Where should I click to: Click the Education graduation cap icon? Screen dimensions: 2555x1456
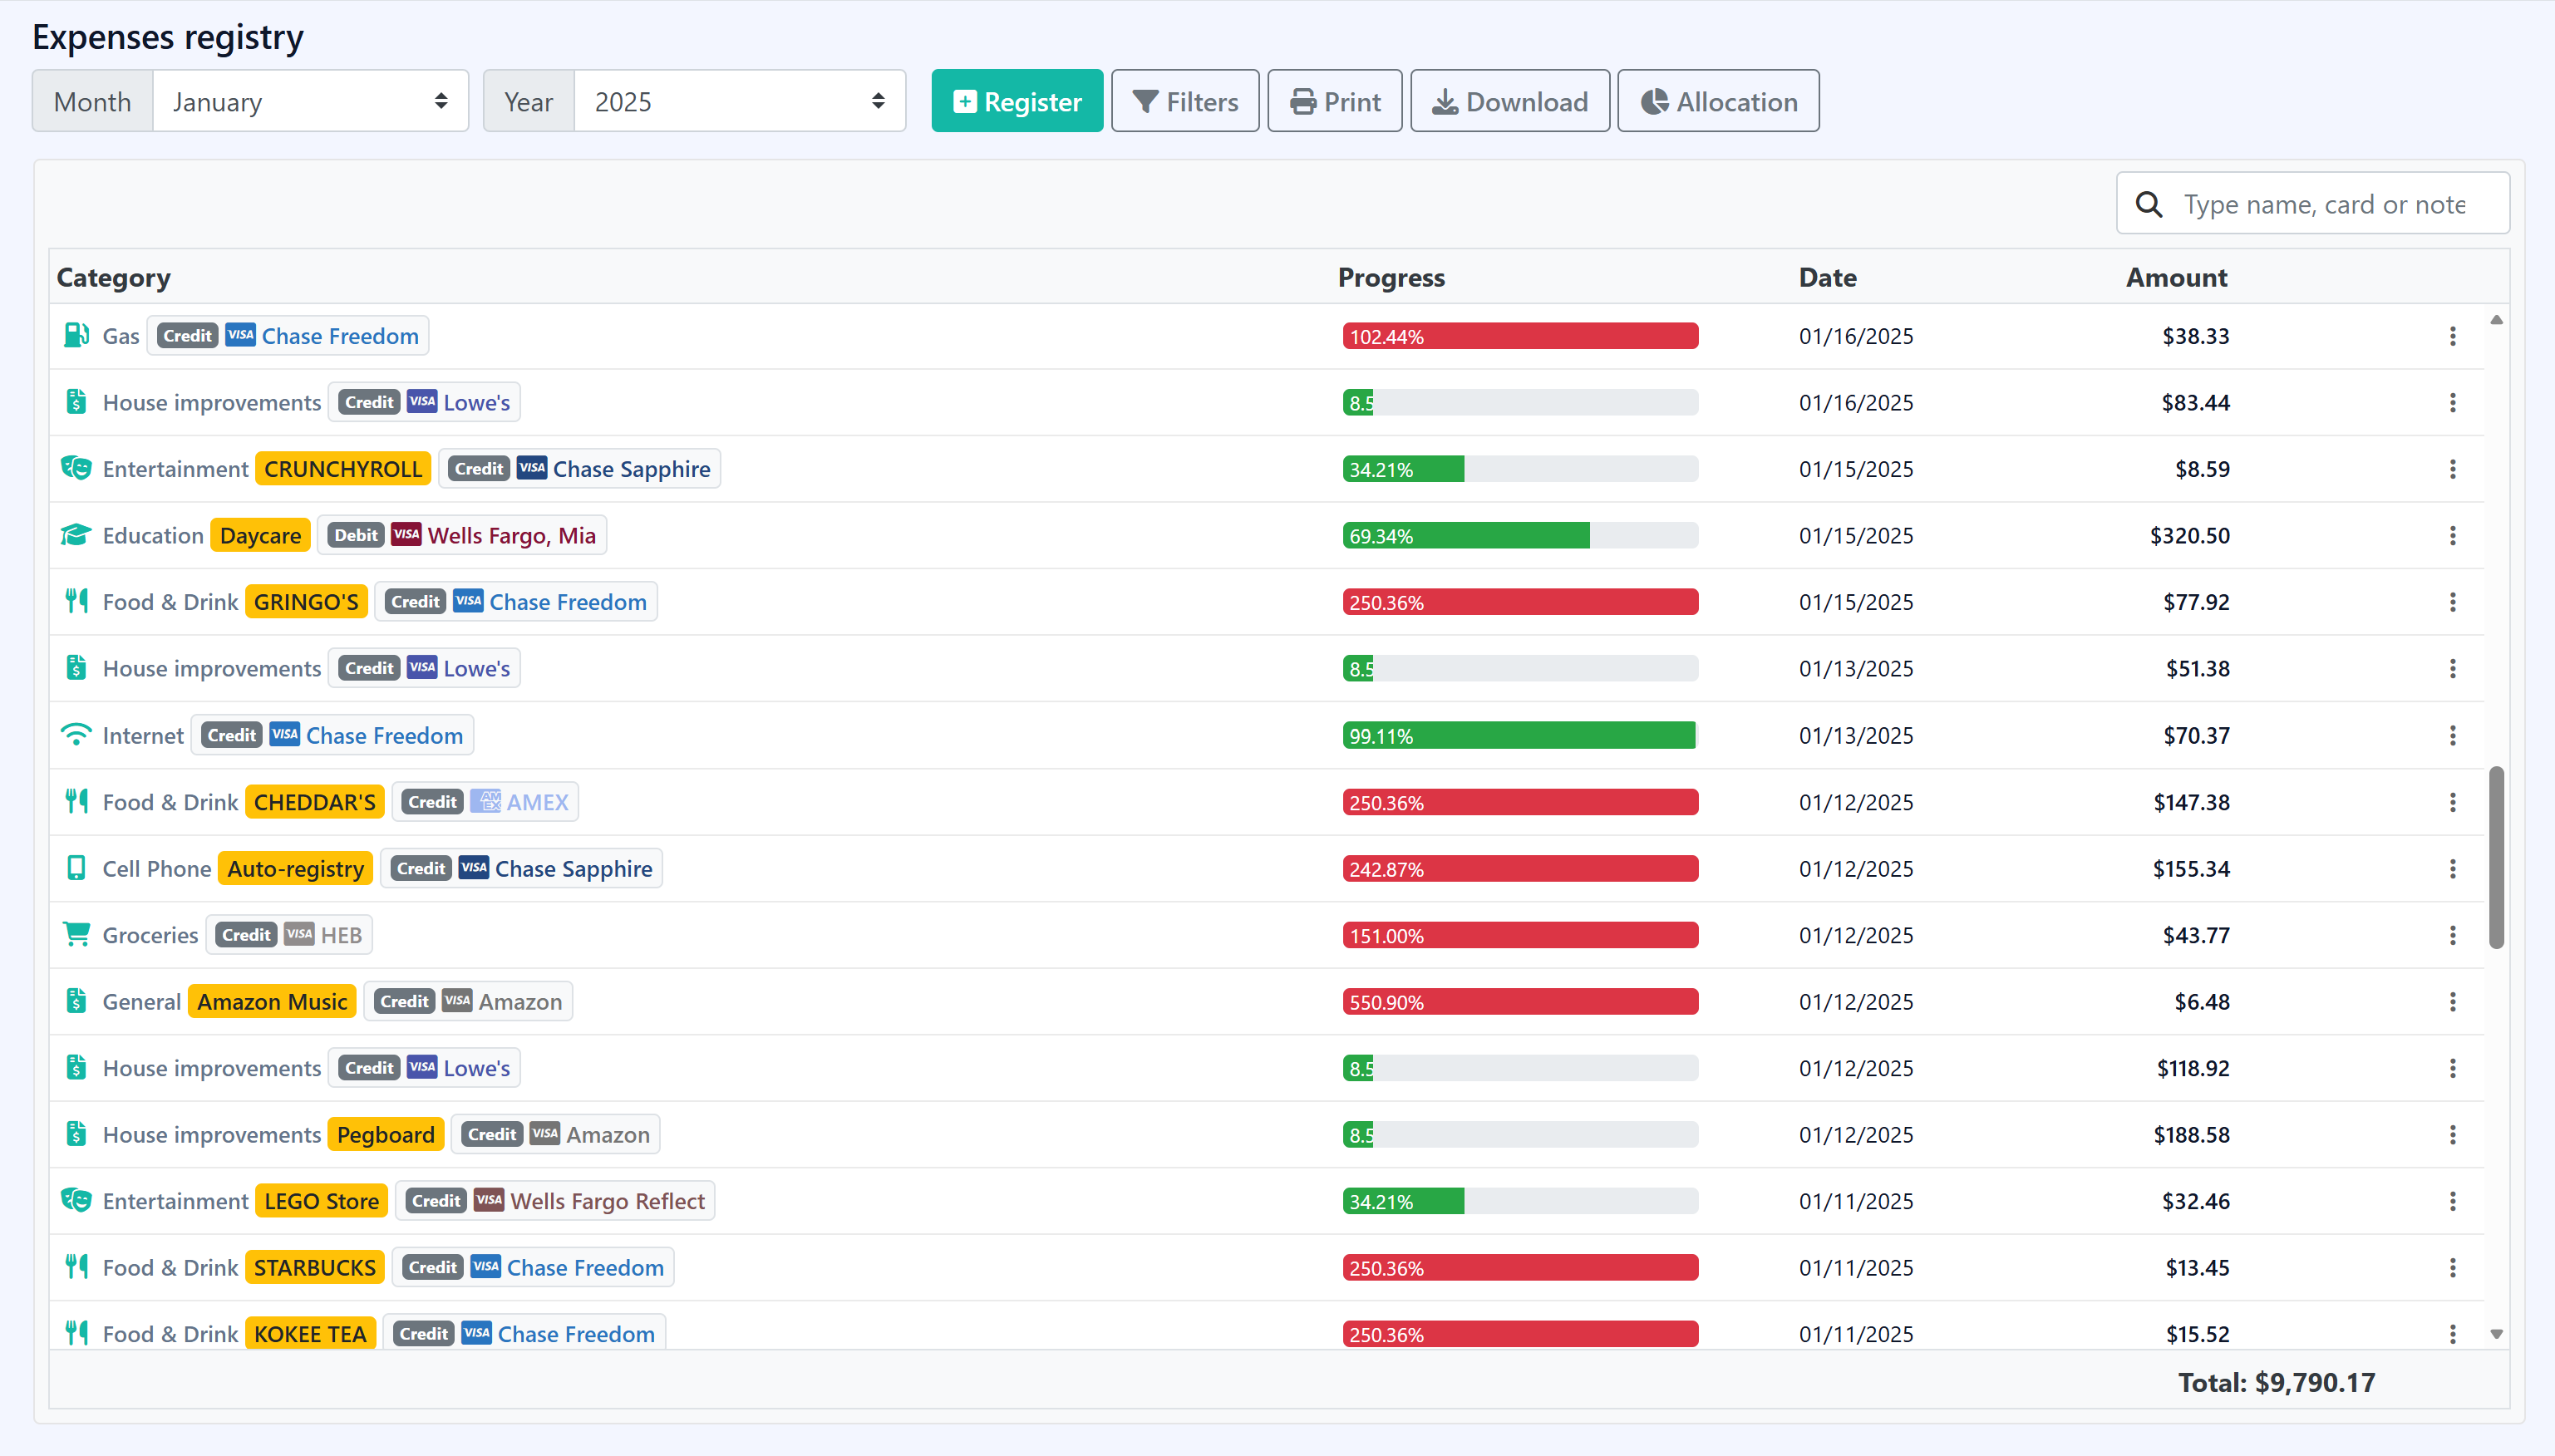coord(76,535)
